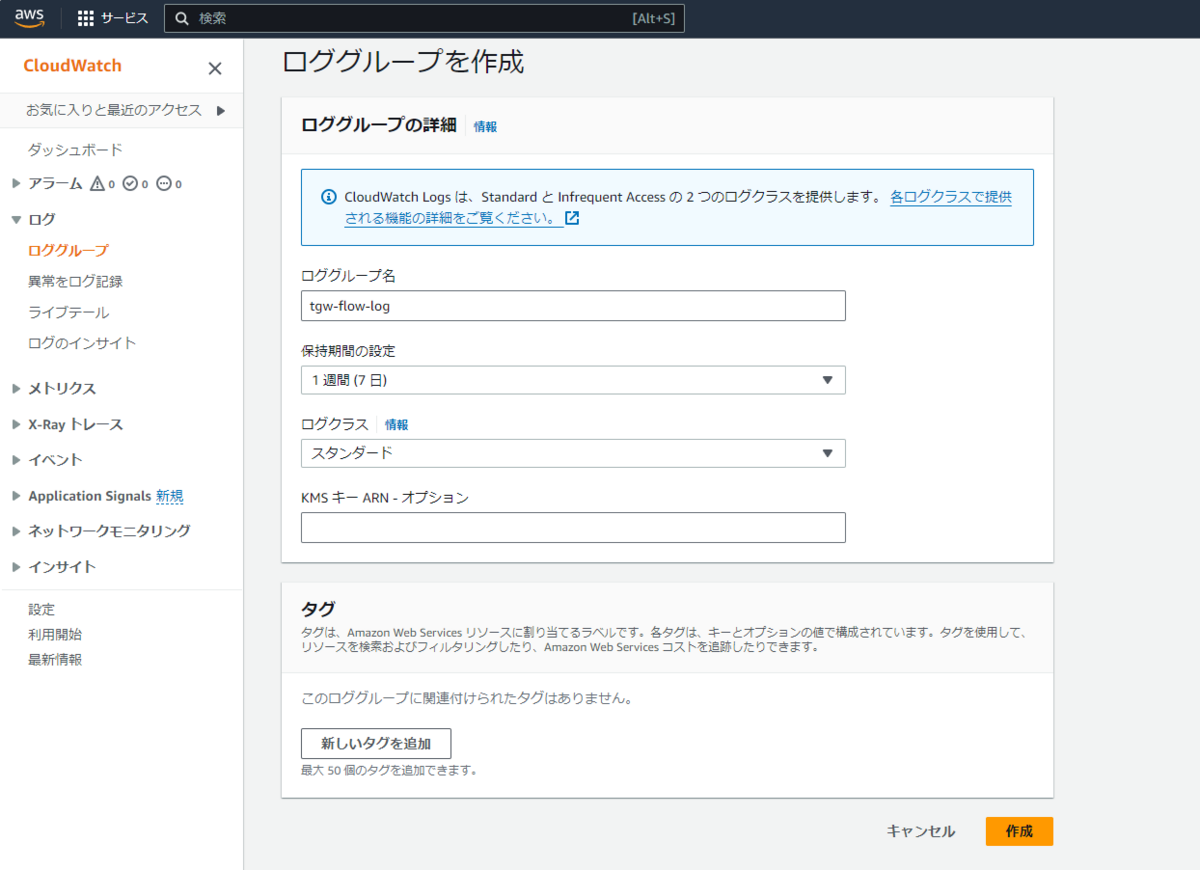Open Live Tail in sidebar
Image resolution: width=1200 pixels, height=870 pixels.
[68, 312]
